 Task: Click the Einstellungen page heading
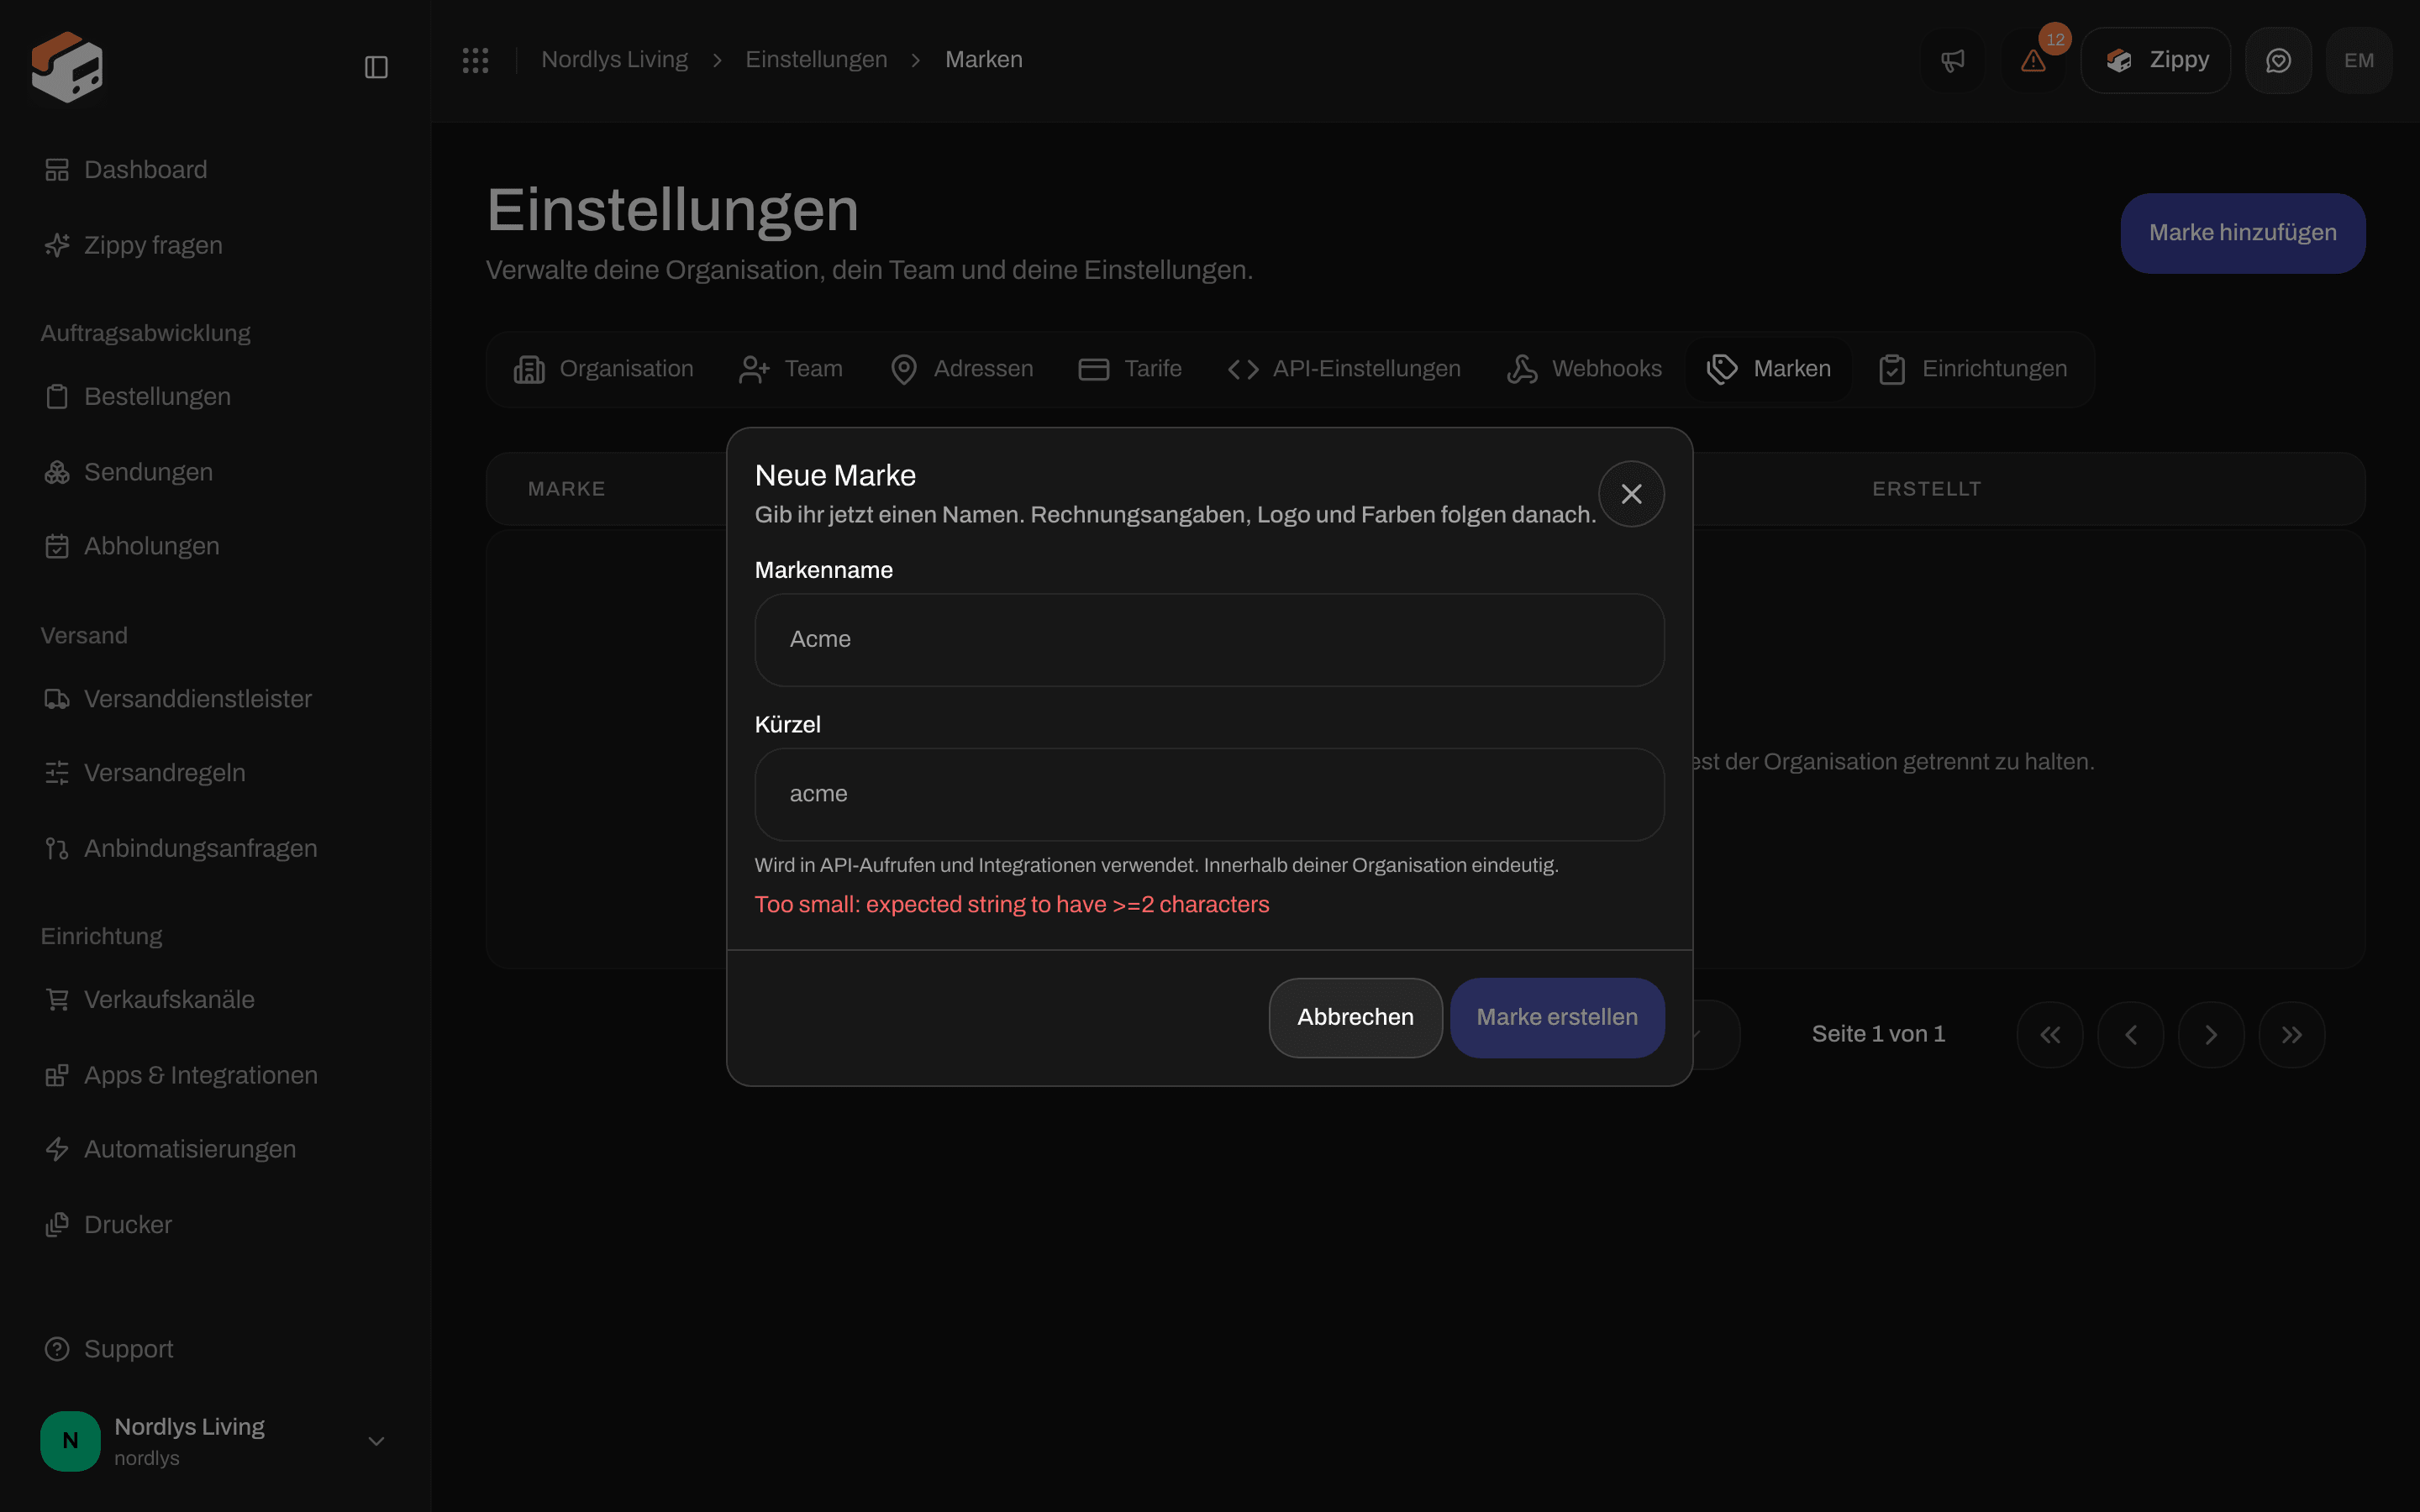[x=672, y=211]
